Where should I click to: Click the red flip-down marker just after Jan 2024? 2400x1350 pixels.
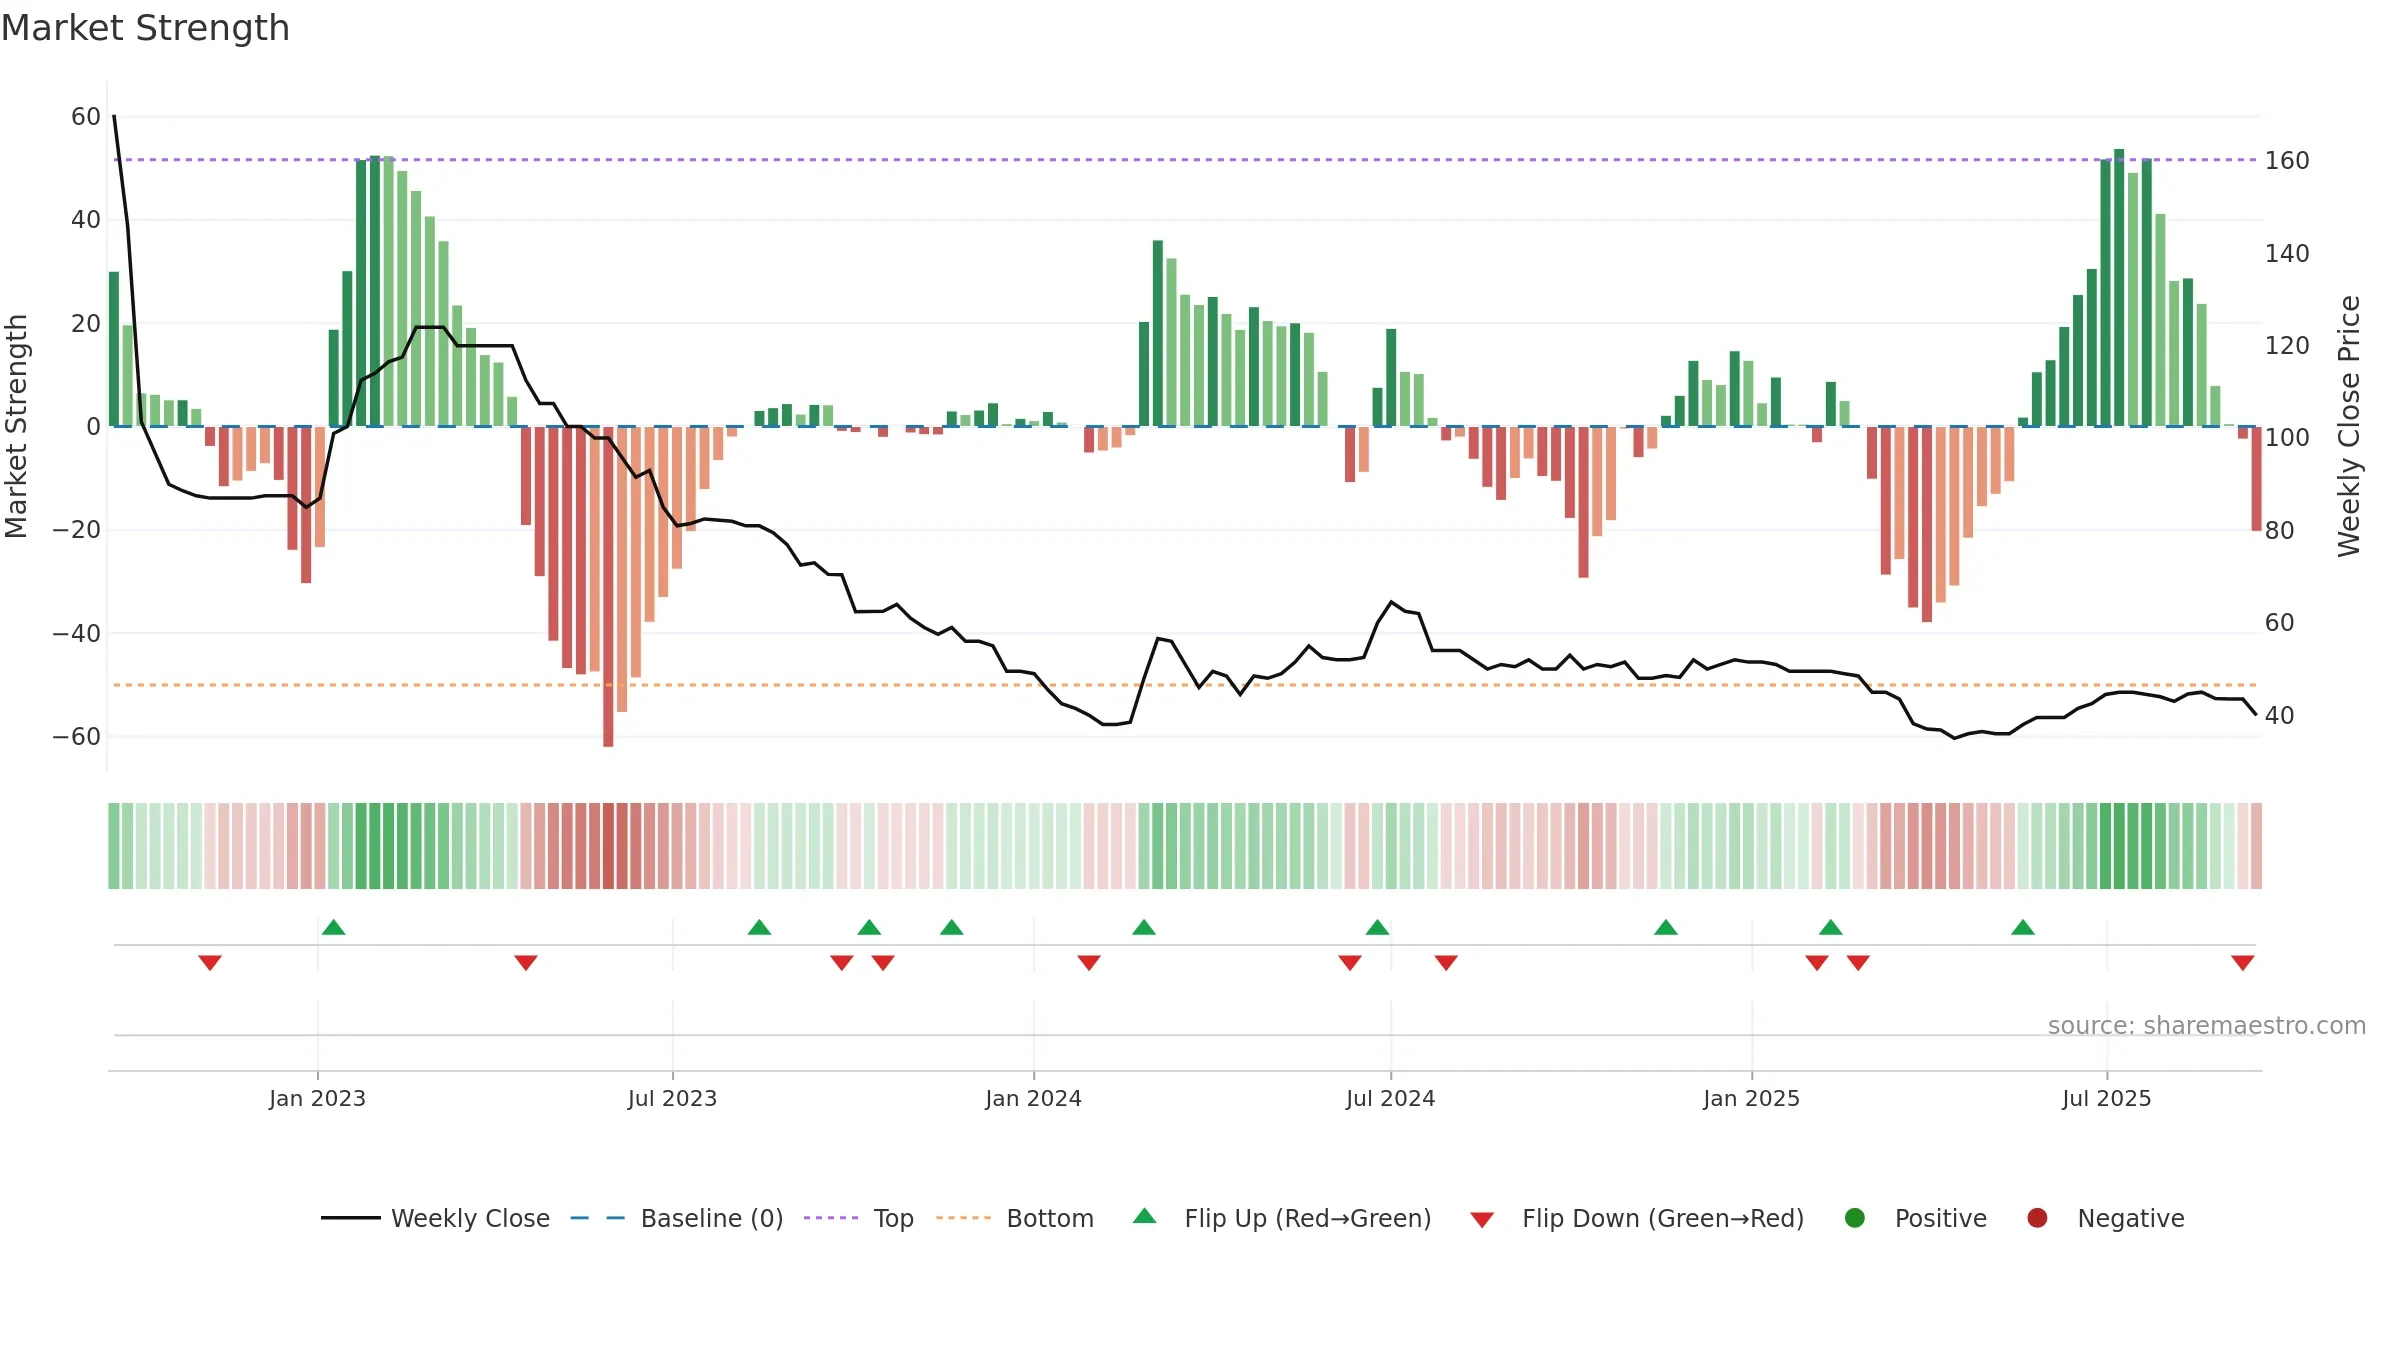[1089, 962]
